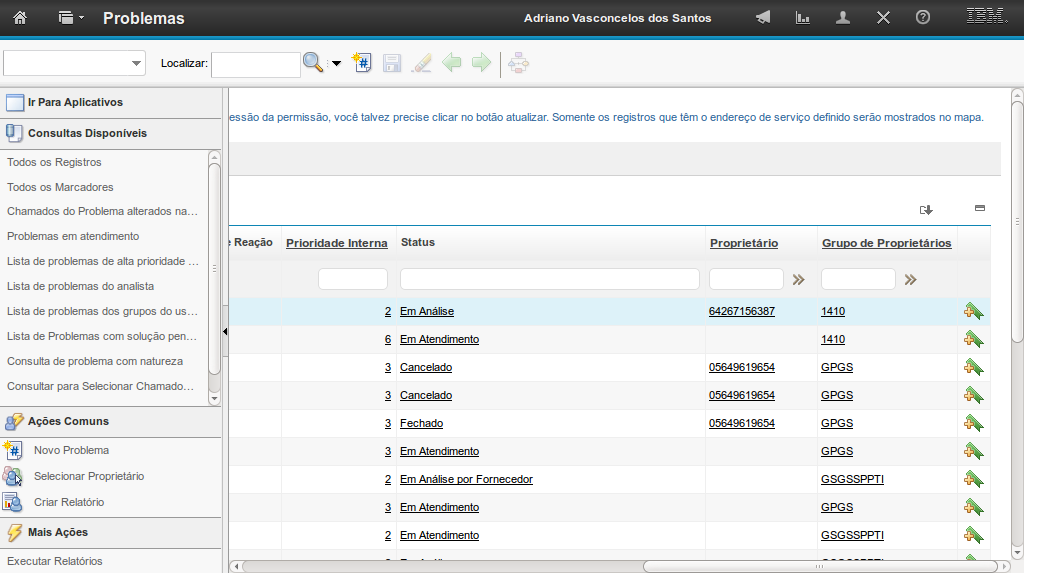
Task: Click 'Criar Relatório' action link
Action: [69, 503]
